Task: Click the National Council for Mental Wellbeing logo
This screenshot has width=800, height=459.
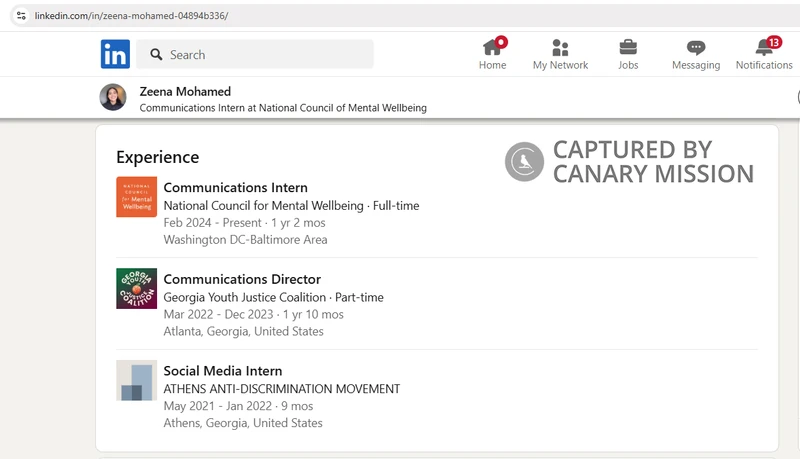Action: pyautogui.click(x=136, y=197)
